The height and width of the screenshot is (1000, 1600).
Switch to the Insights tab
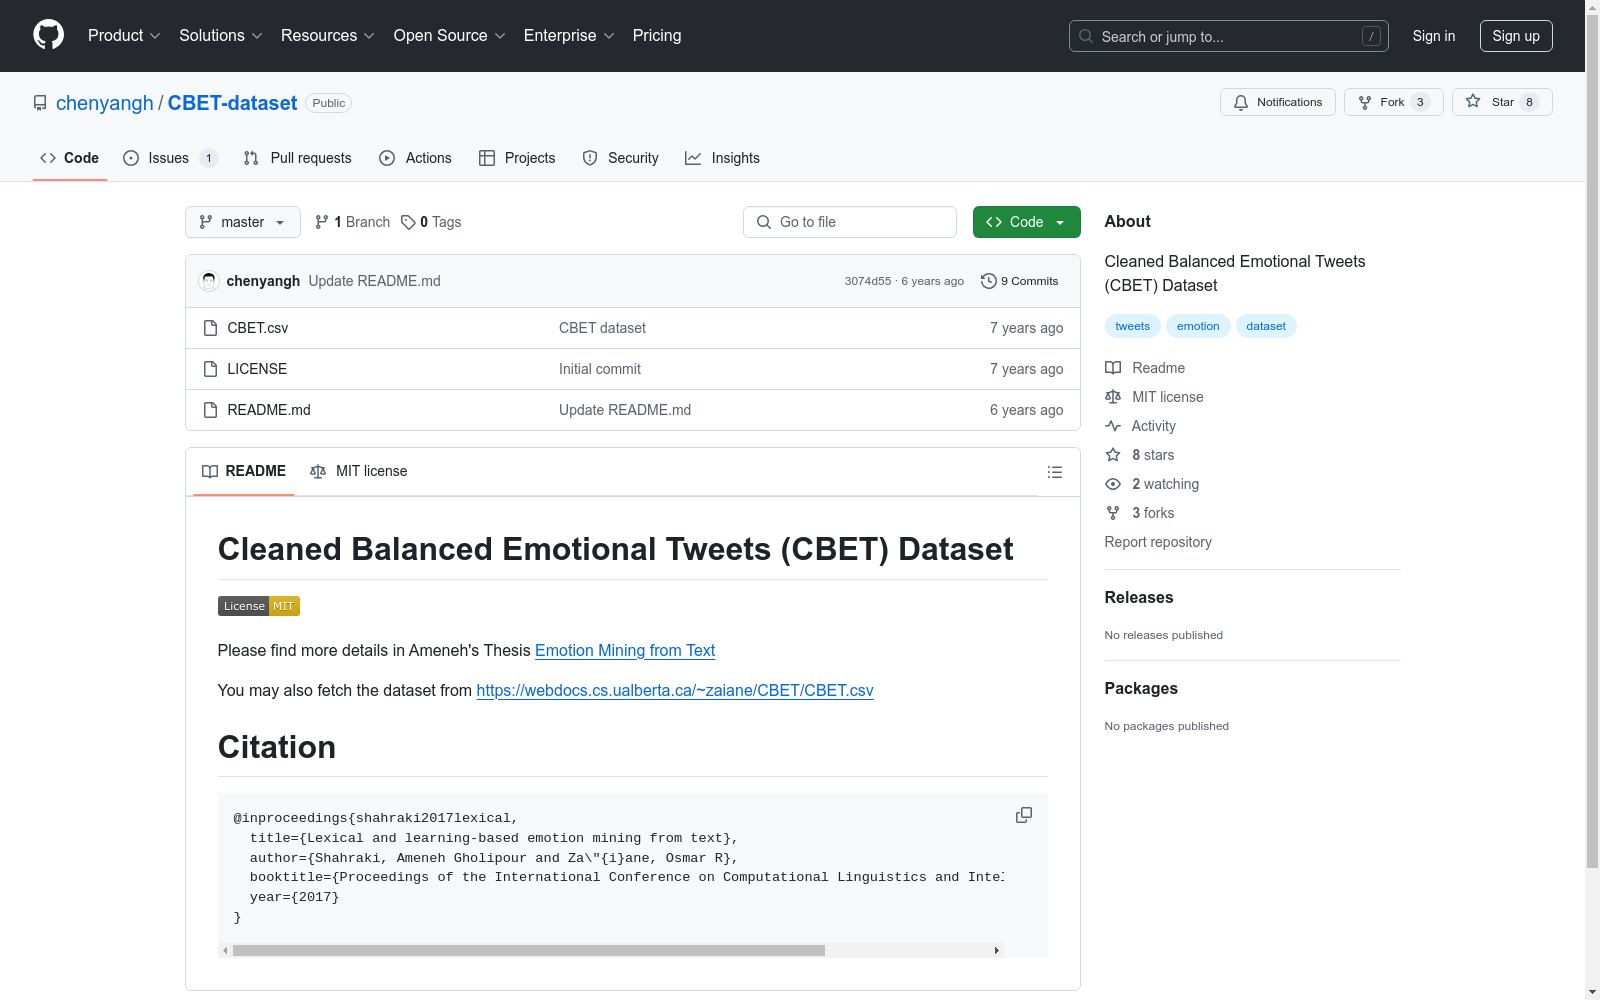[722, 158]
